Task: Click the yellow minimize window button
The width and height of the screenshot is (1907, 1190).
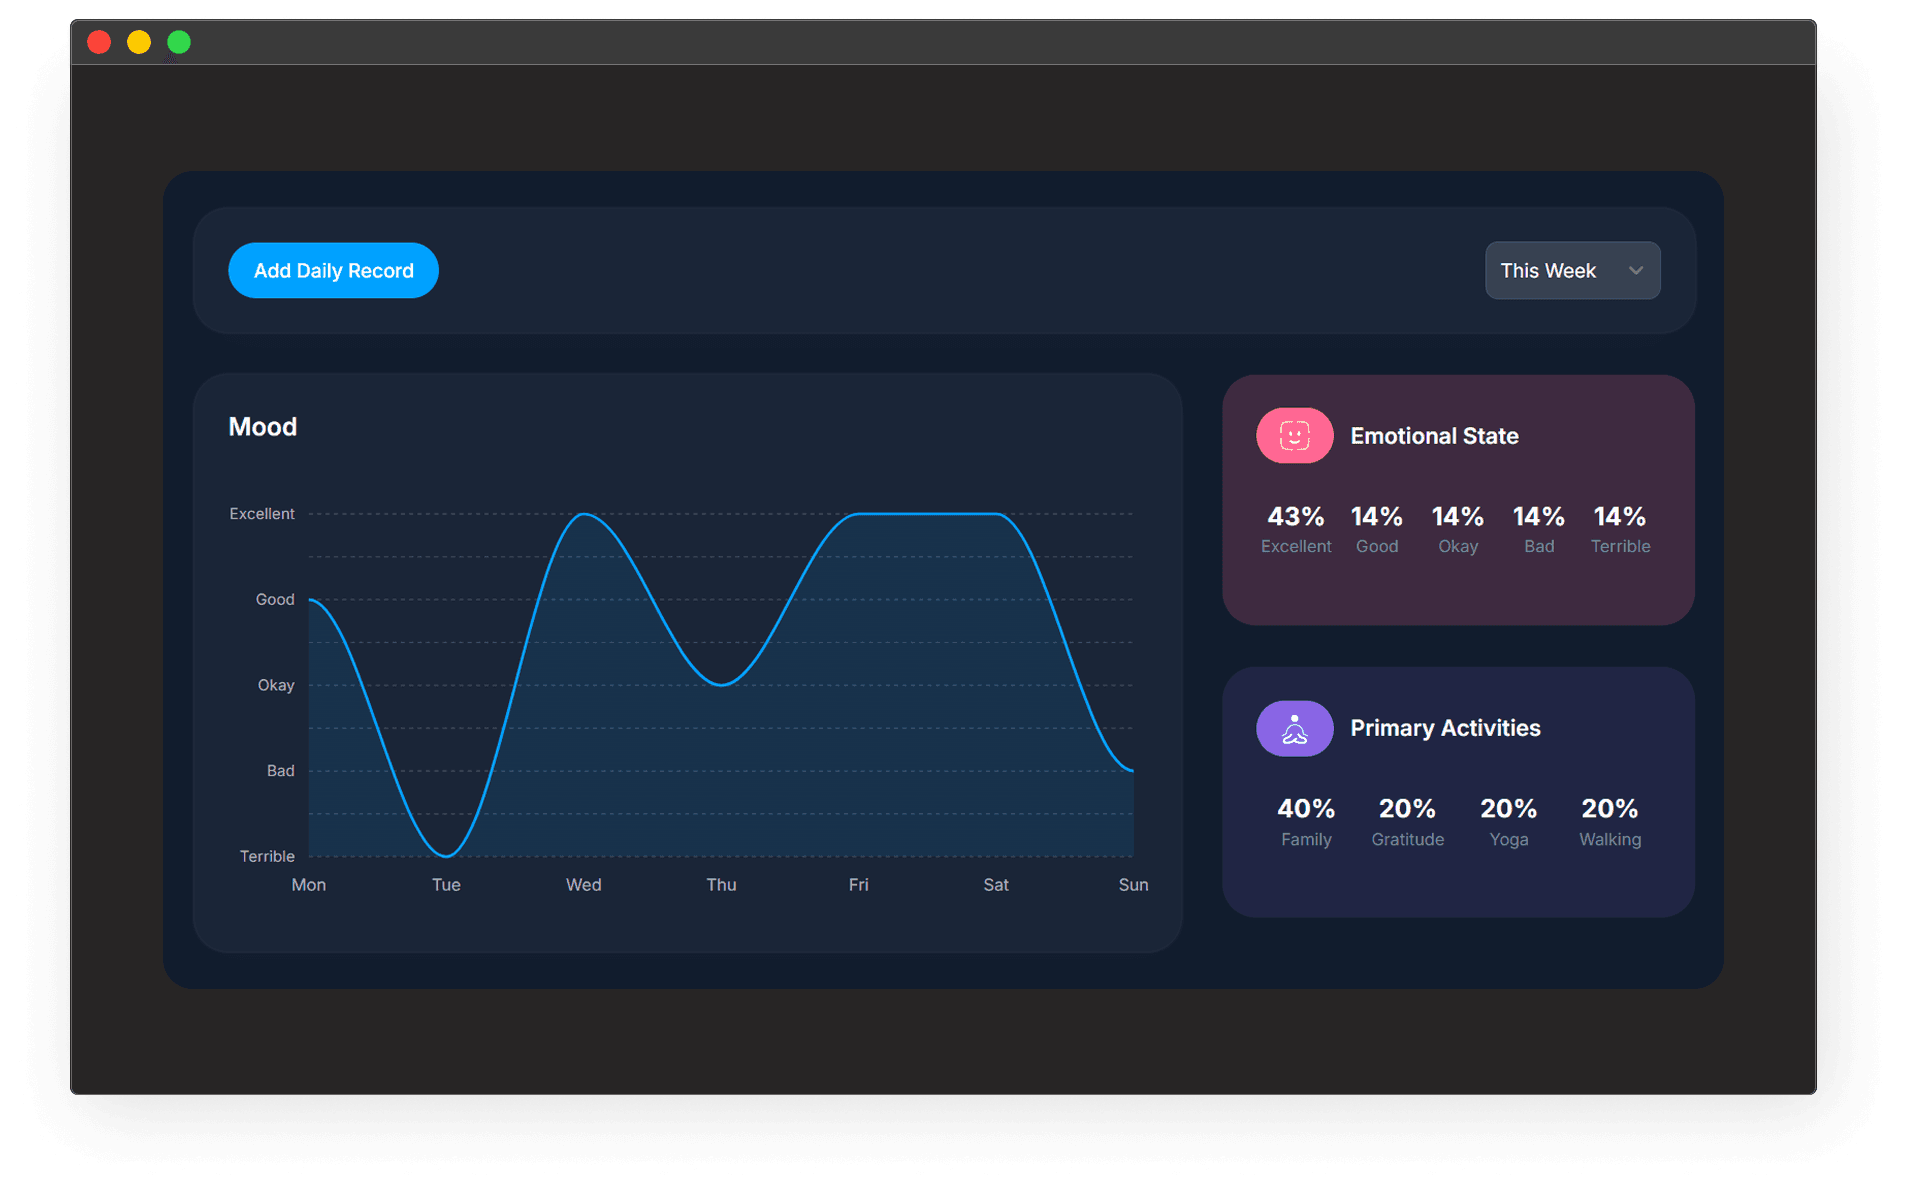Action: [x=139, y=42]
